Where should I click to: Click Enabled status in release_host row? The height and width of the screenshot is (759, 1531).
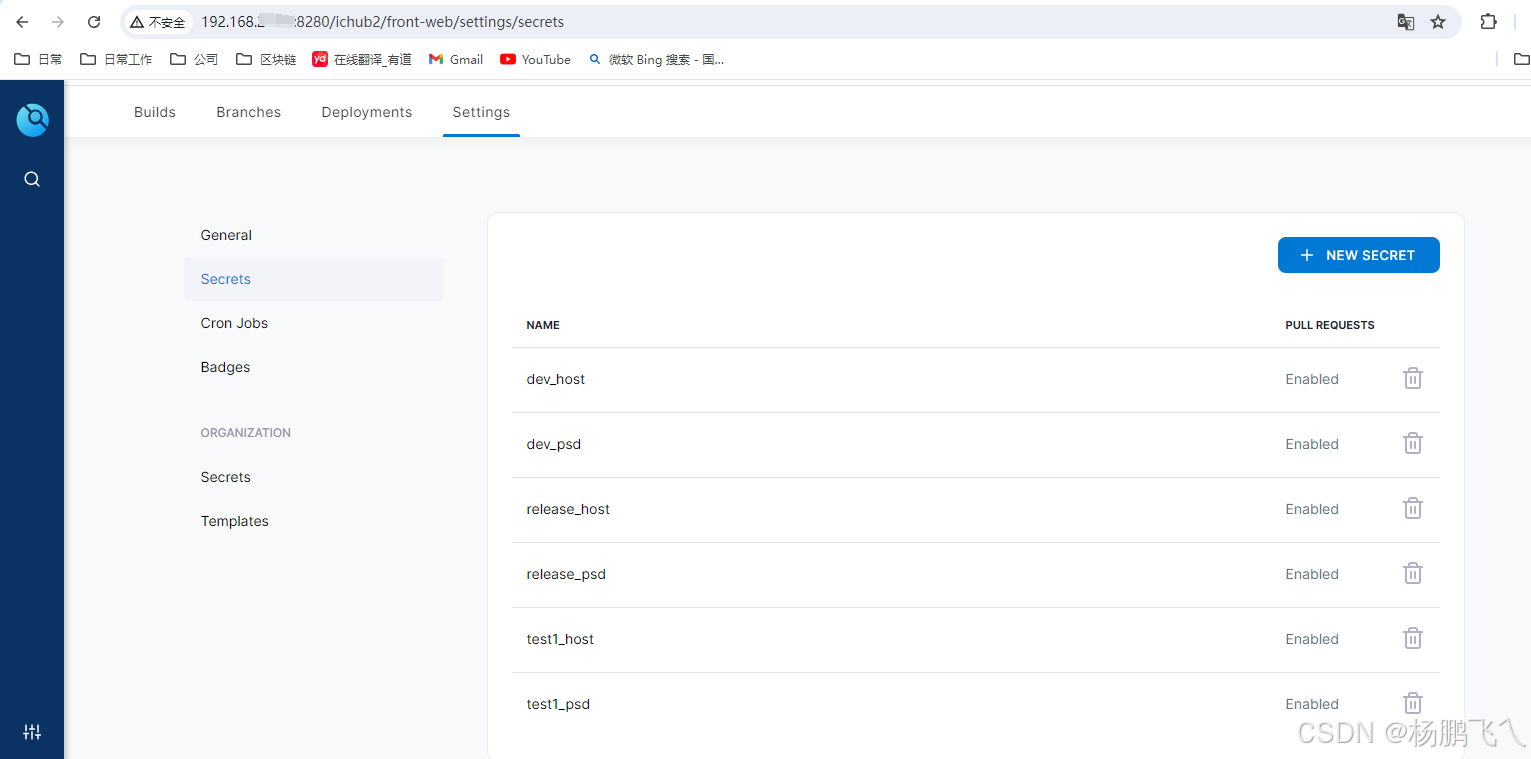[1312, 509]
